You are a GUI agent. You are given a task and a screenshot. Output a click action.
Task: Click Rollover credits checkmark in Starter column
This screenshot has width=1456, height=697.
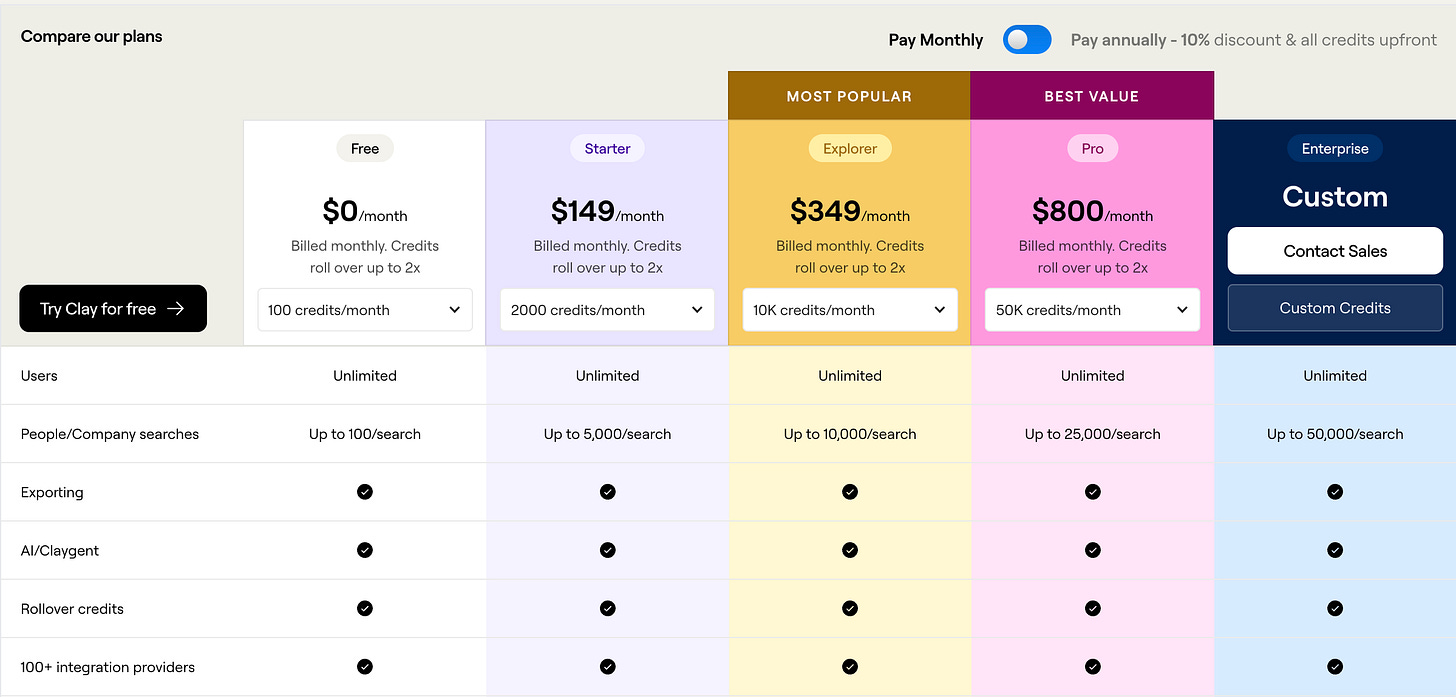pos(607,608)
